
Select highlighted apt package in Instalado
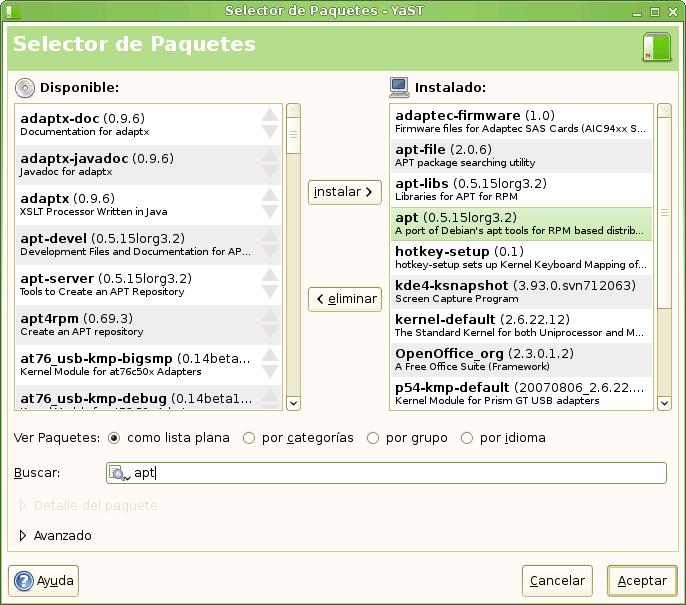coord(521,224)
